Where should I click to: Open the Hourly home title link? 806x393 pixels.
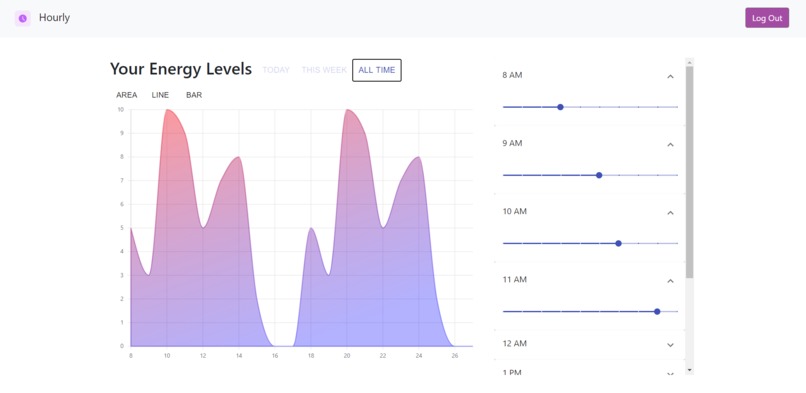click(x=54, y=18)
